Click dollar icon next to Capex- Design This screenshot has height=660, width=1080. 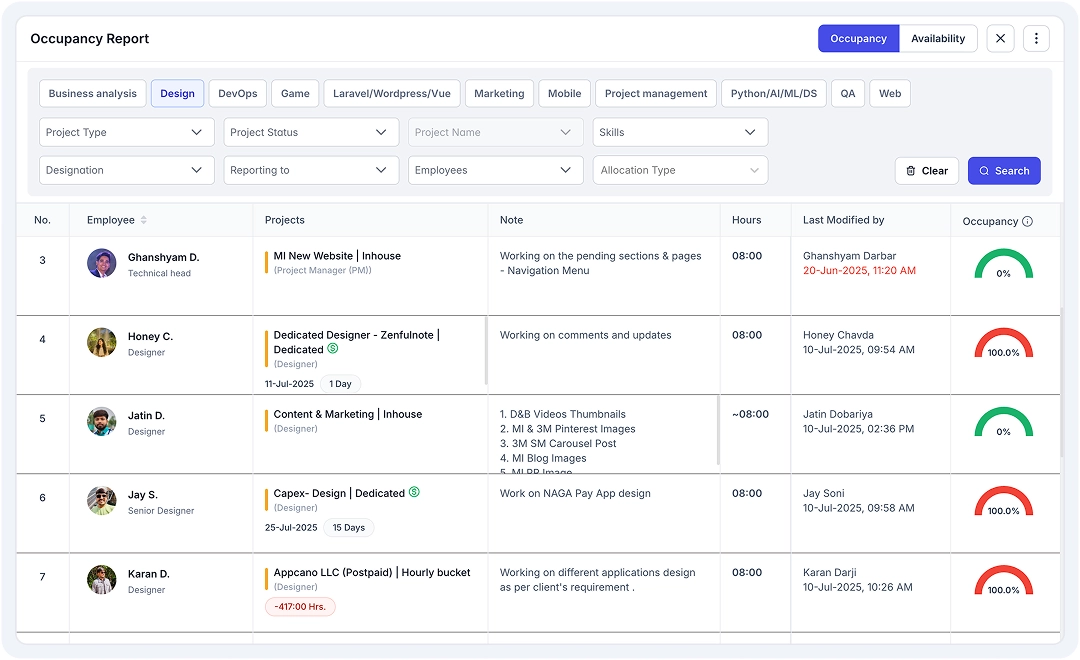(x=414, y=493)
